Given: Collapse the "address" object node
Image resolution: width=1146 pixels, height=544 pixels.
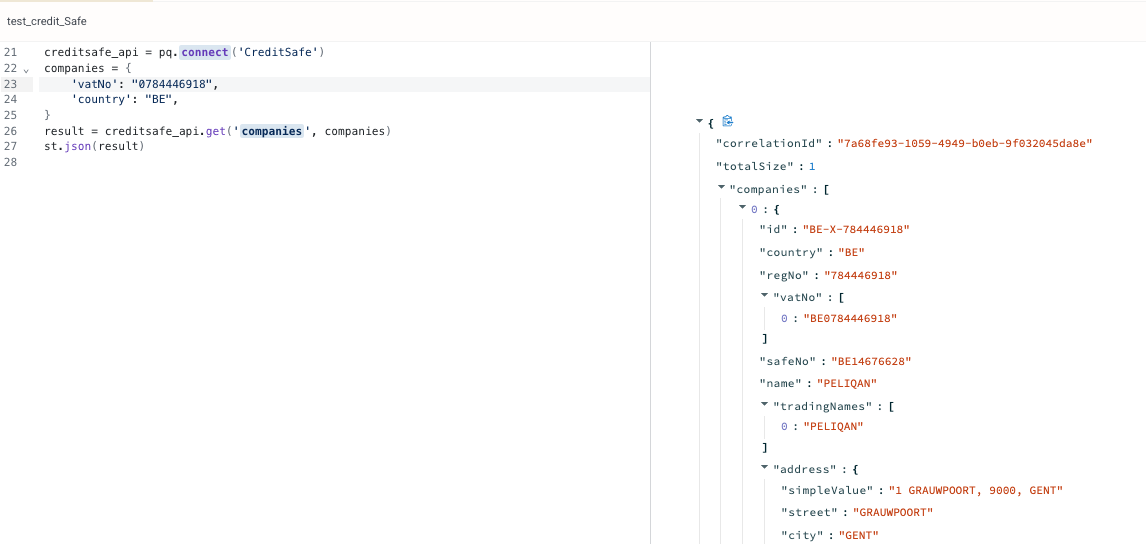Looking at the screenshot, I should coord(765,467).
